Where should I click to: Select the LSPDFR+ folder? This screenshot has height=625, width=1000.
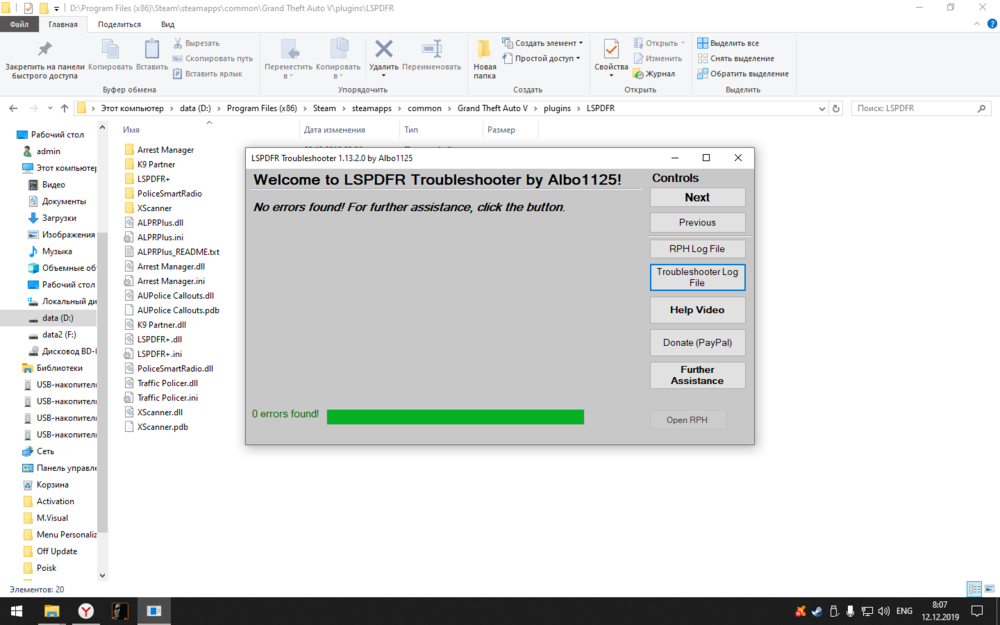(147, 179)
